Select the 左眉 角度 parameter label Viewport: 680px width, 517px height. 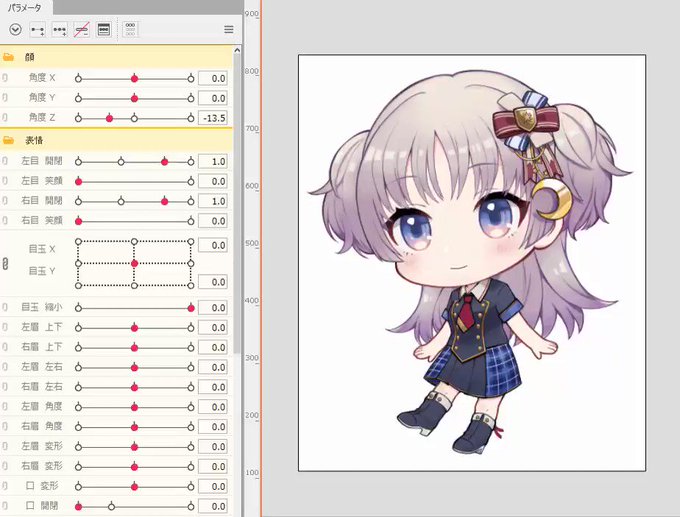(42, 406)
